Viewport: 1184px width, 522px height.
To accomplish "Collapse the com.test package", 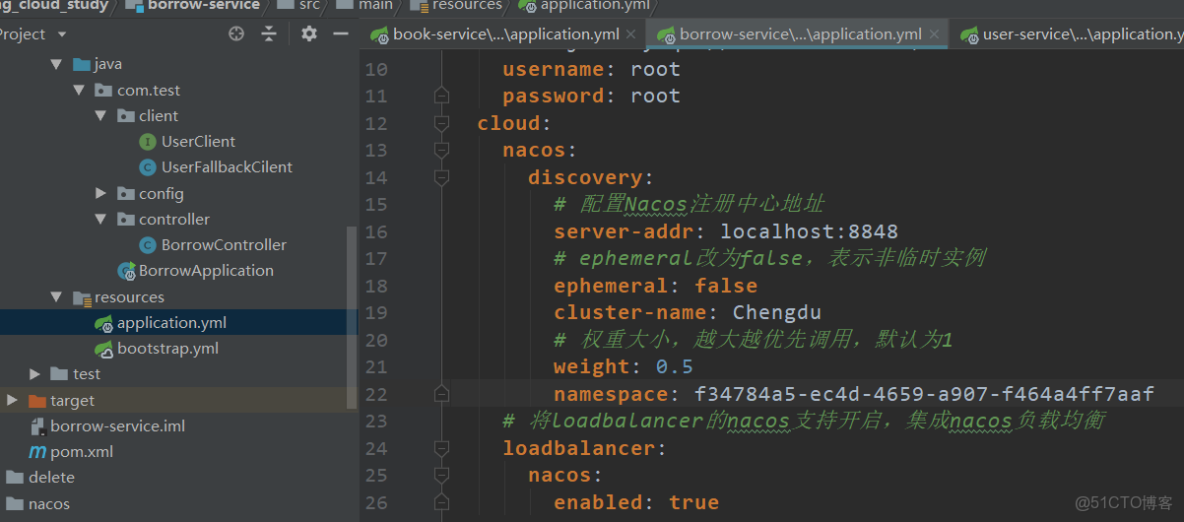I will [x=78, y=91].
